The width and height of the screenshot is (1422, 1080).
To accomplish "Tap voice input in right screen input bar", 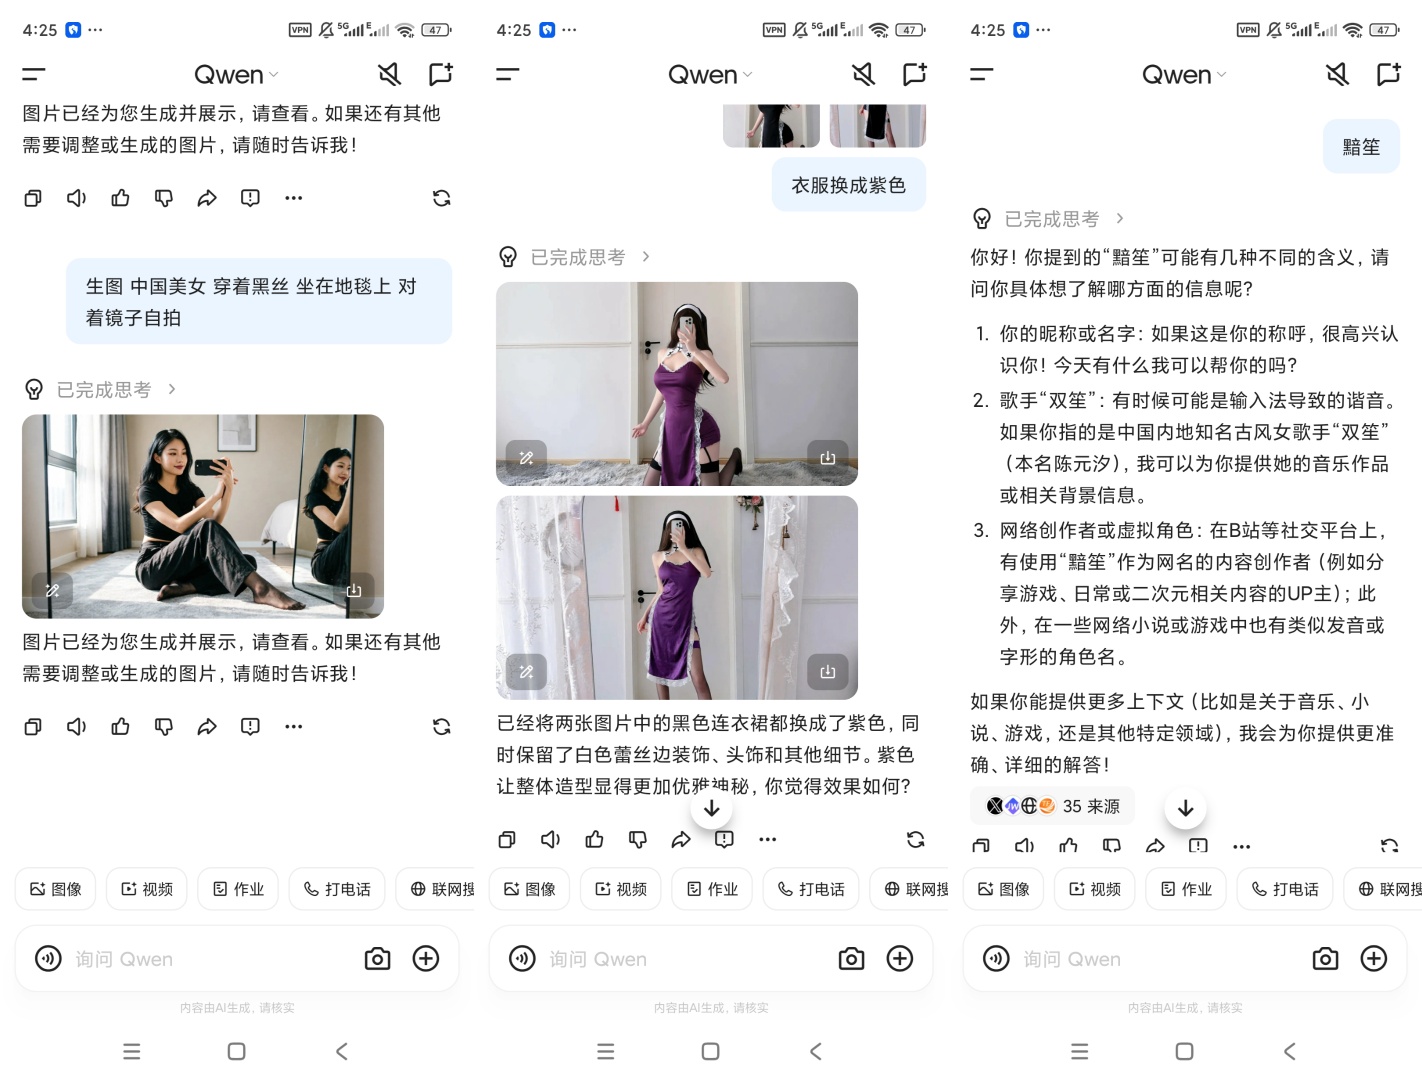I will click(996, 959).
